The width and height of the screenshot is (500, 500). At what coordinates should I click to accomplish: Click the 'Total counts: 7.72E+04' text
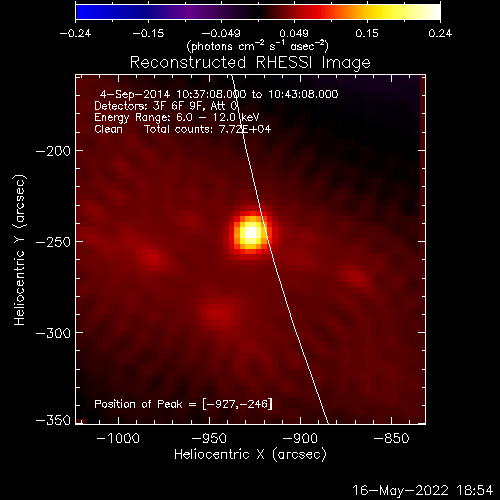click(208, 129)
